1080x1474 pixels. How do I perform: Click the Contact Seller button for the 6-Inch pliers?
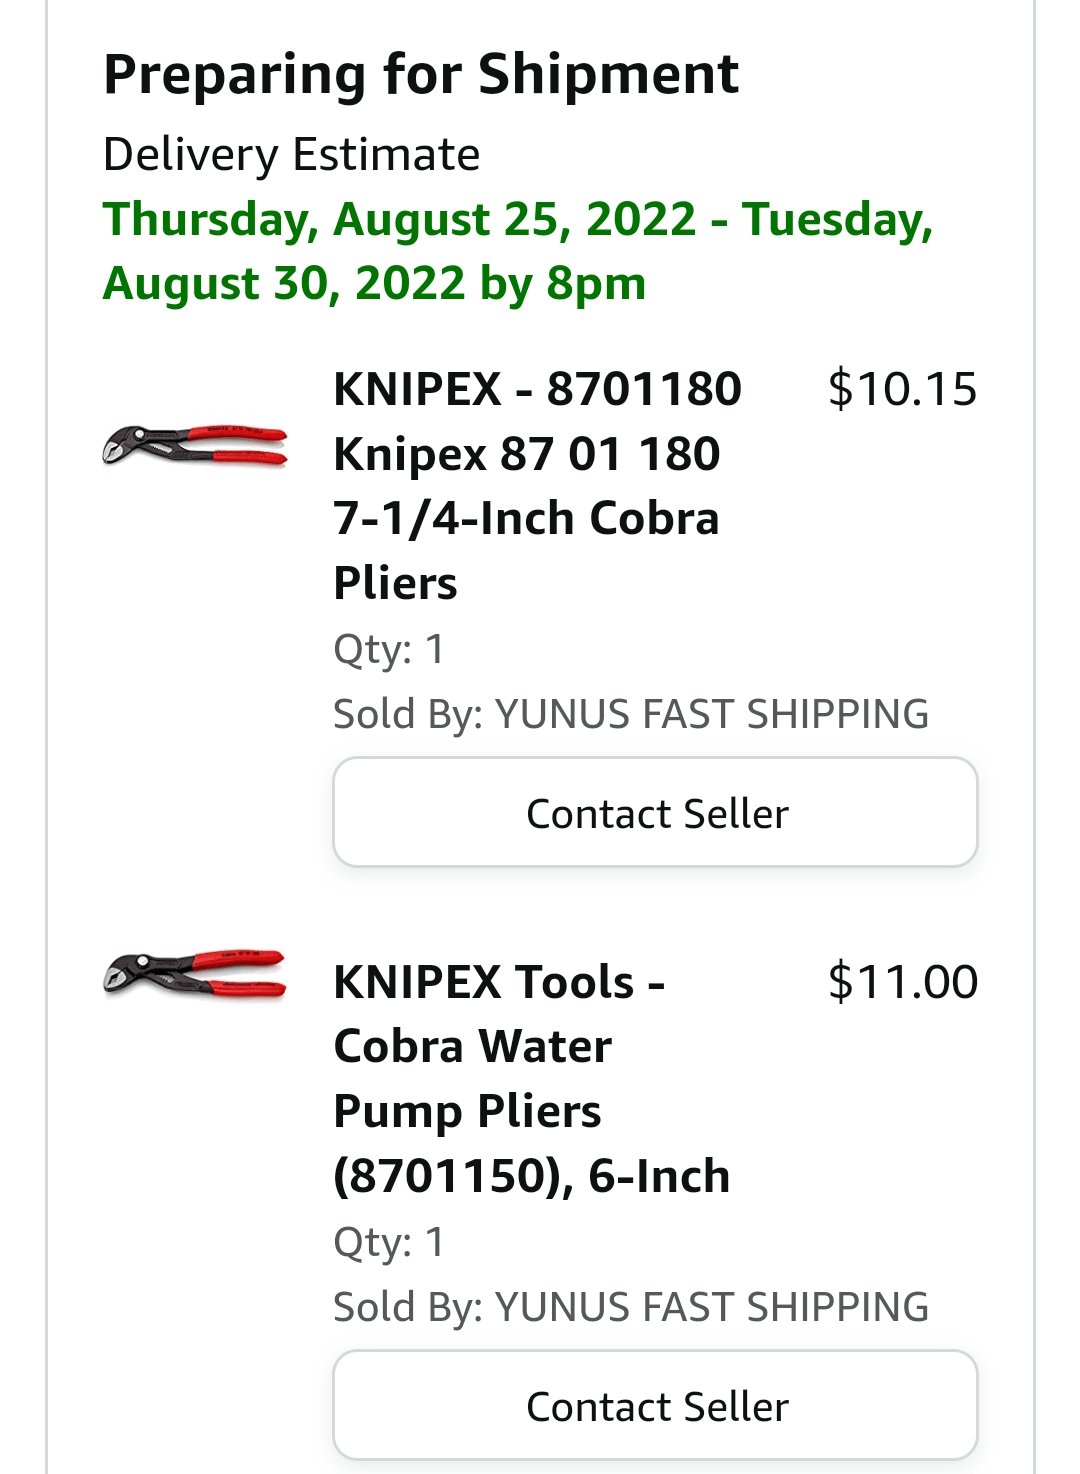[x=655, y=1404]
